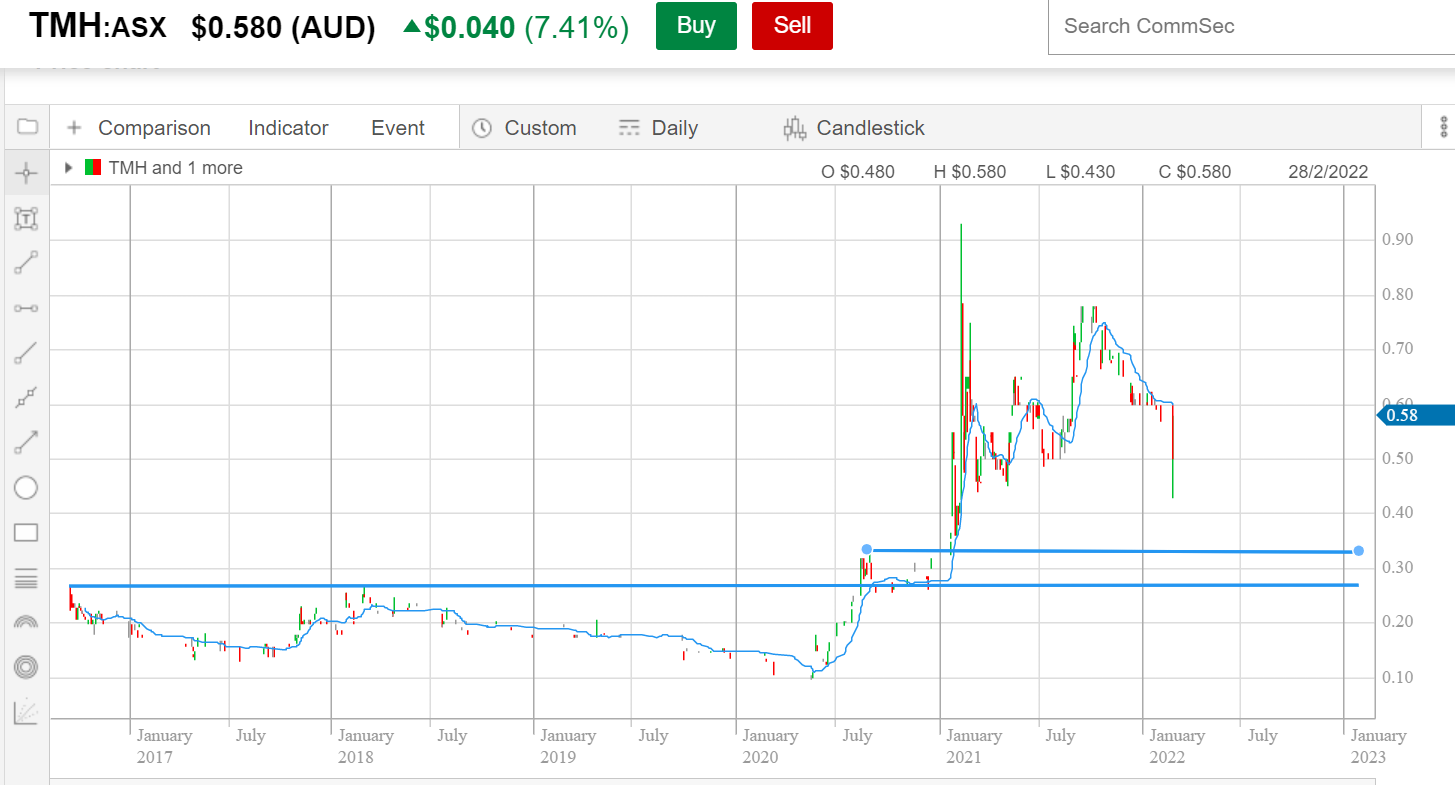The width and height of the screenshot is (1455, 785).
Task: Choose the ellipse drawing tool
Action: 26,488
